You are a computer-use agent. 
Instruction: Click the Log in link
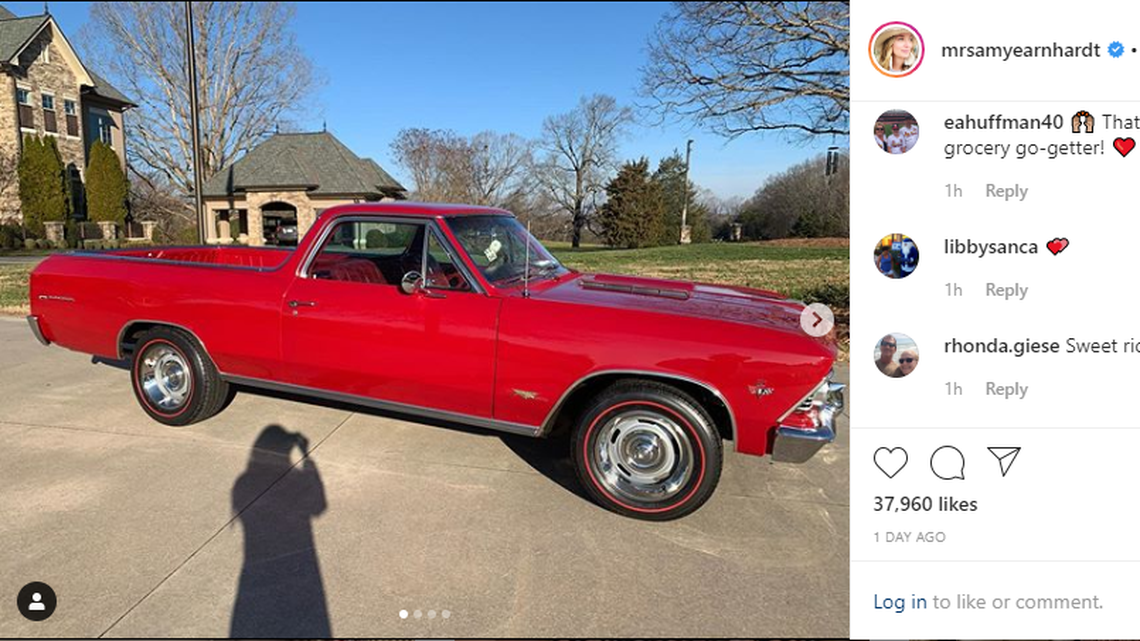pyautogui.click(x=900, y=602)
